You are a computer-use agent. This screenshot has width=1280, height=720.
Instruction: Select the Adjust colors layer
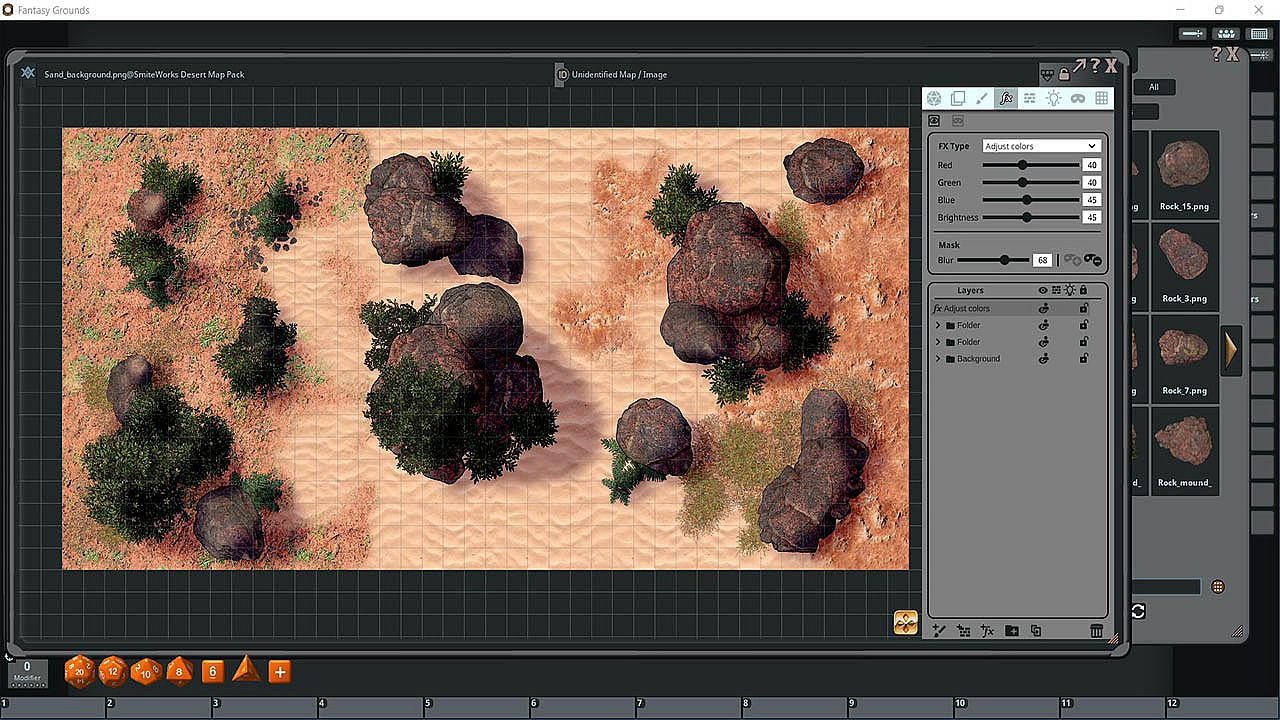[967, 309]
